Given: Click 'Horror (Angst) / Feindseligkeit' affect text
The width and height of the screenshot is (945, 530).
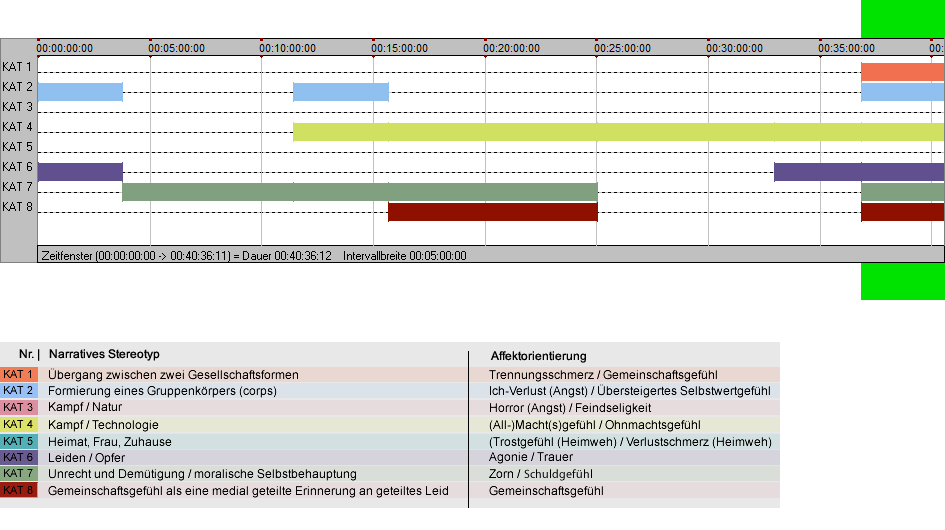Looking at the screenshot, I should point(570,408).
